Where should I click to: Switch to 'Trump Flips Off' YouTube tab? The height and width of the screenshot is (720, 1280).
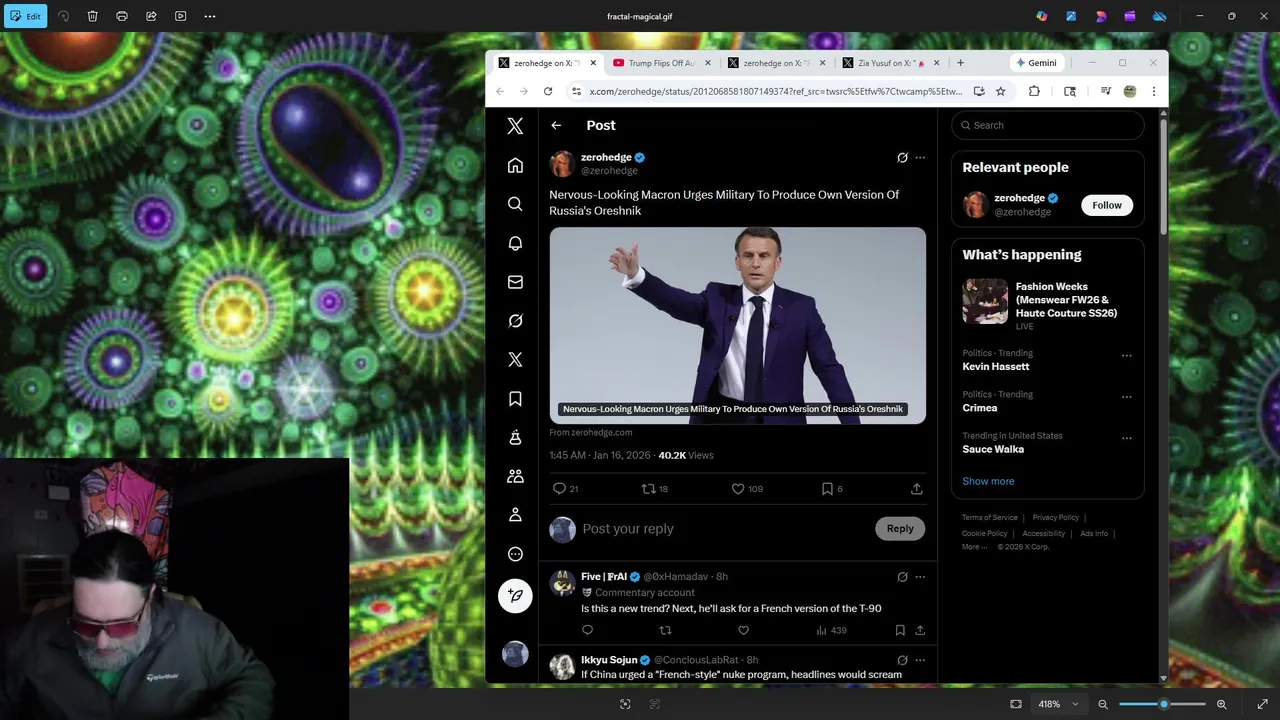coord(662,63)
